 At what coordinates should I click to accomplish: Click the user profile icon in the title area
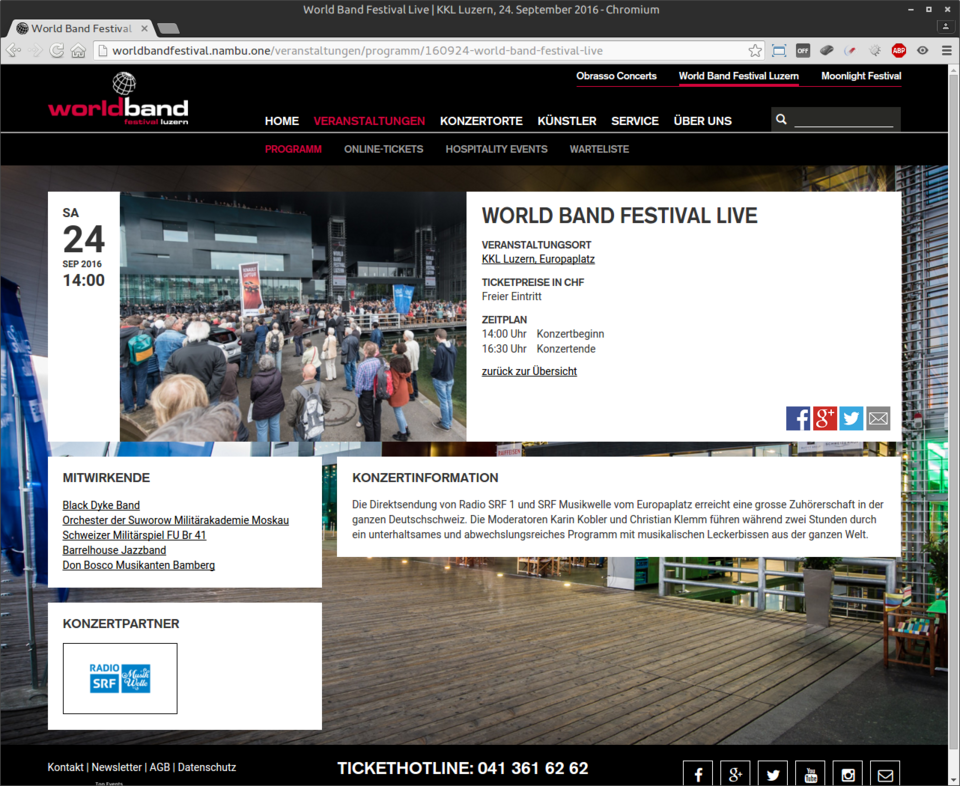click(x=946, y=27)
